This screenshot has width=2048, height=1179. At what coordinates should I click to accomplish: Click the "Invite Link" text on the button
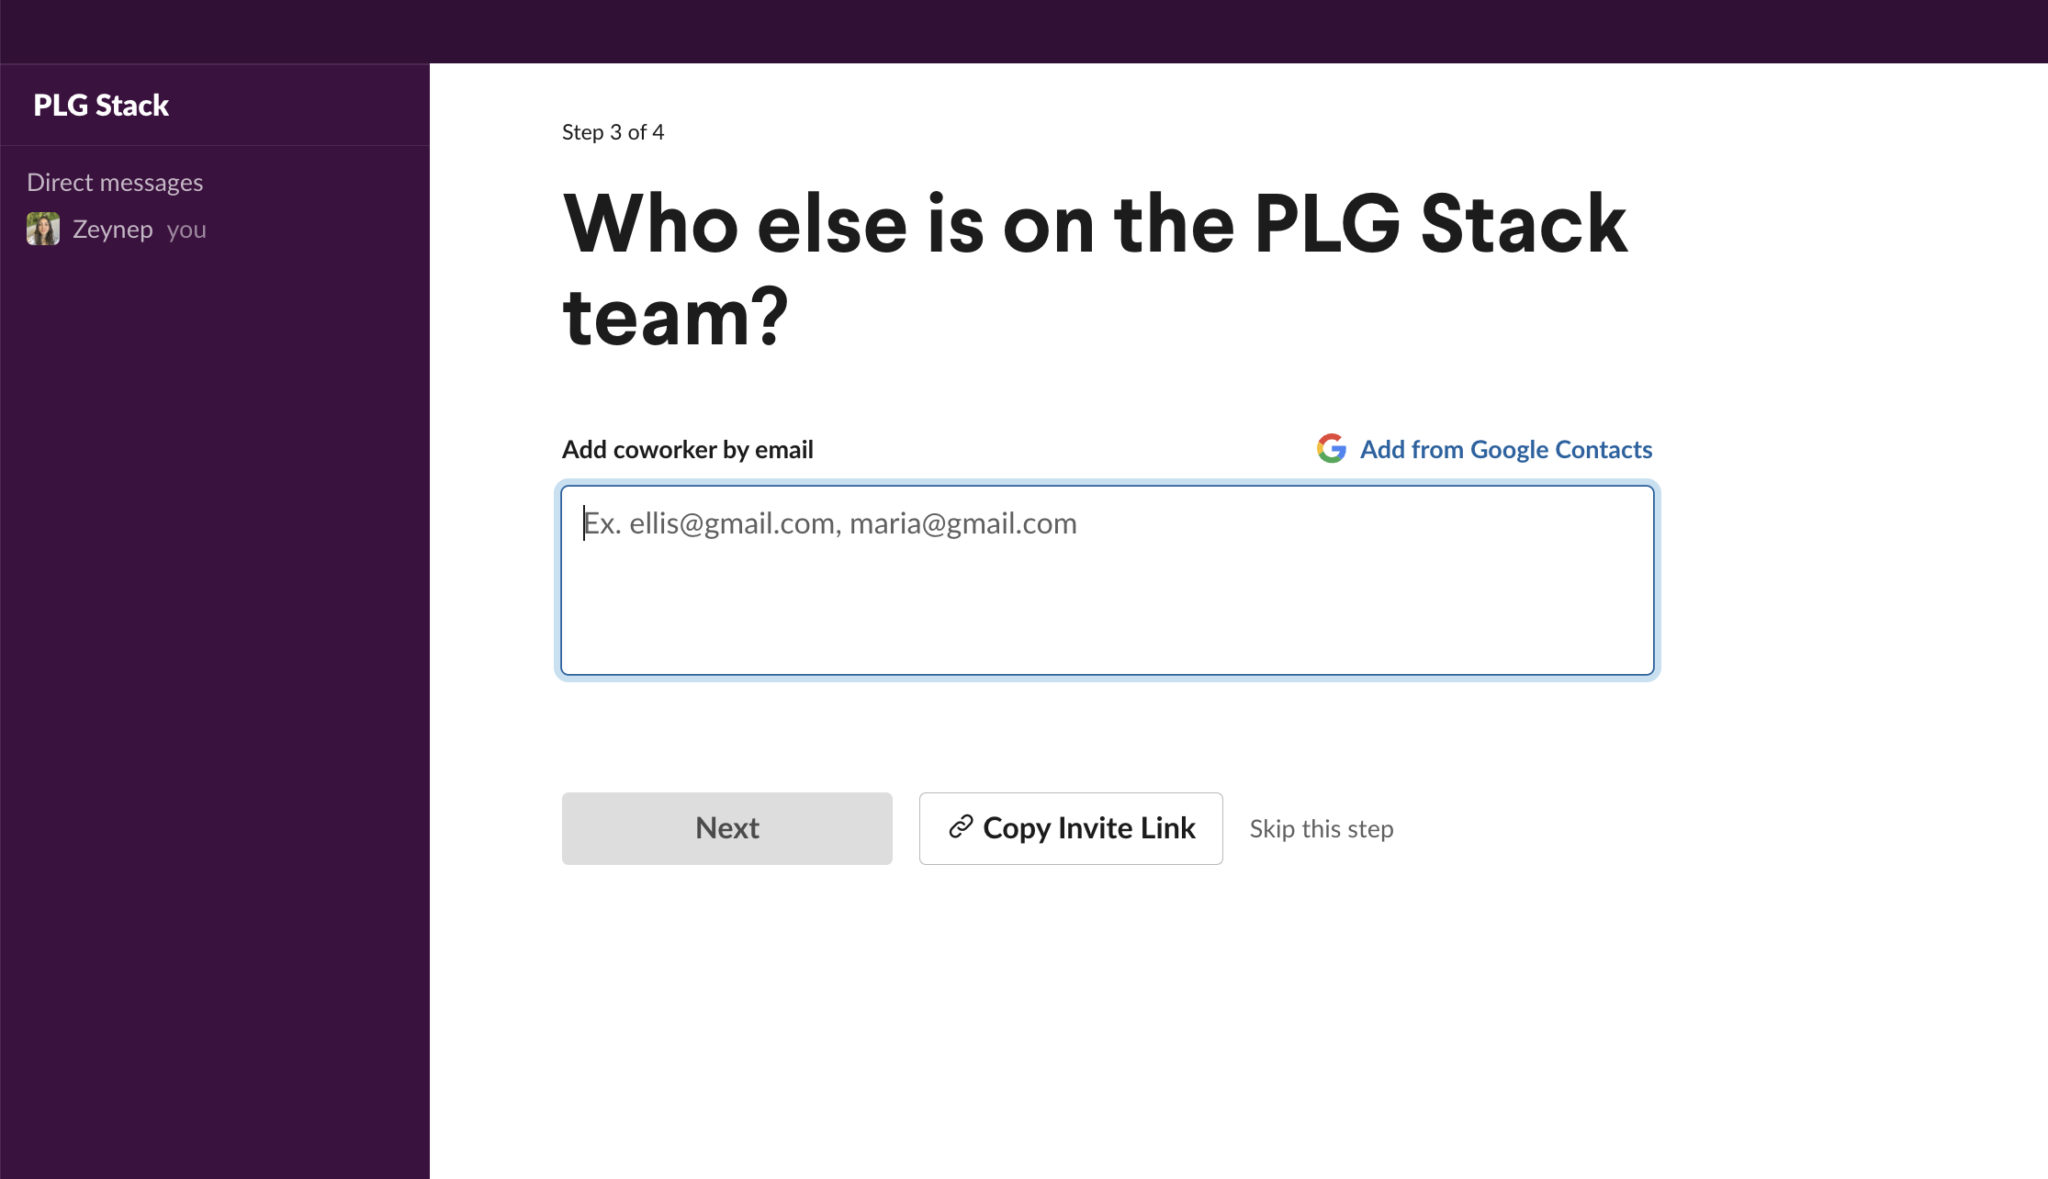click(x=1126, y=828)
